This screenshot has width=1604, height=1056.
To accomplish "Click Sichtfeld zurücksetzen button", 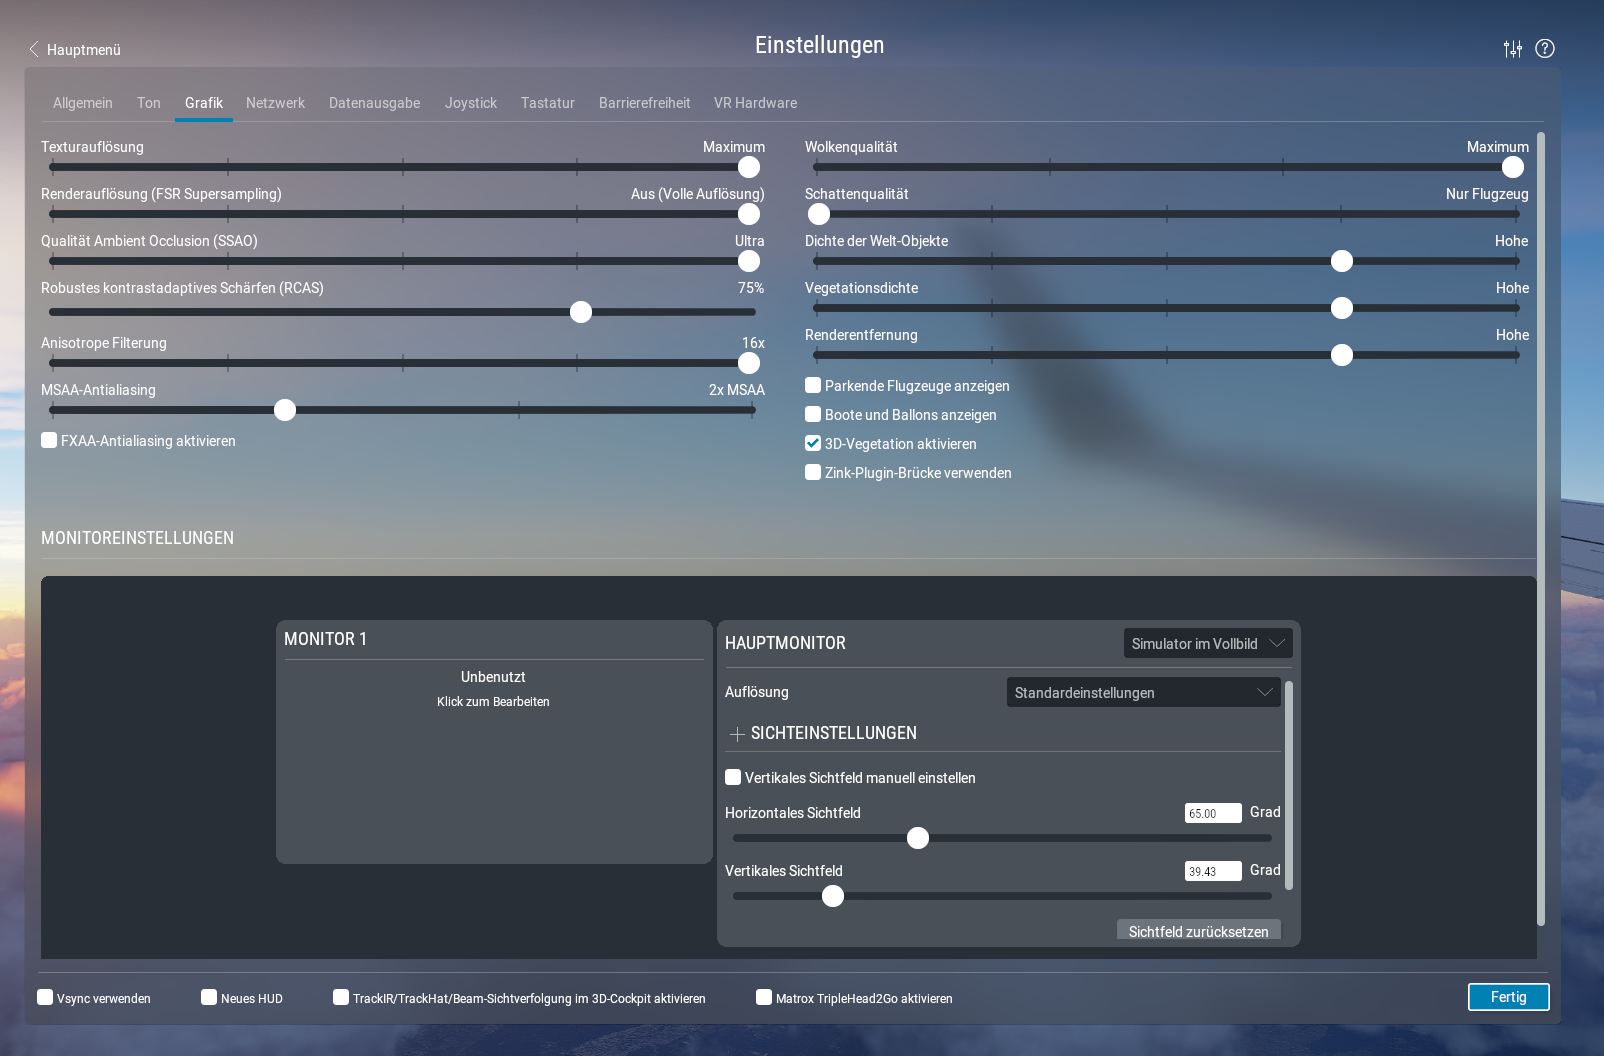I will [x=1198, y=931].
